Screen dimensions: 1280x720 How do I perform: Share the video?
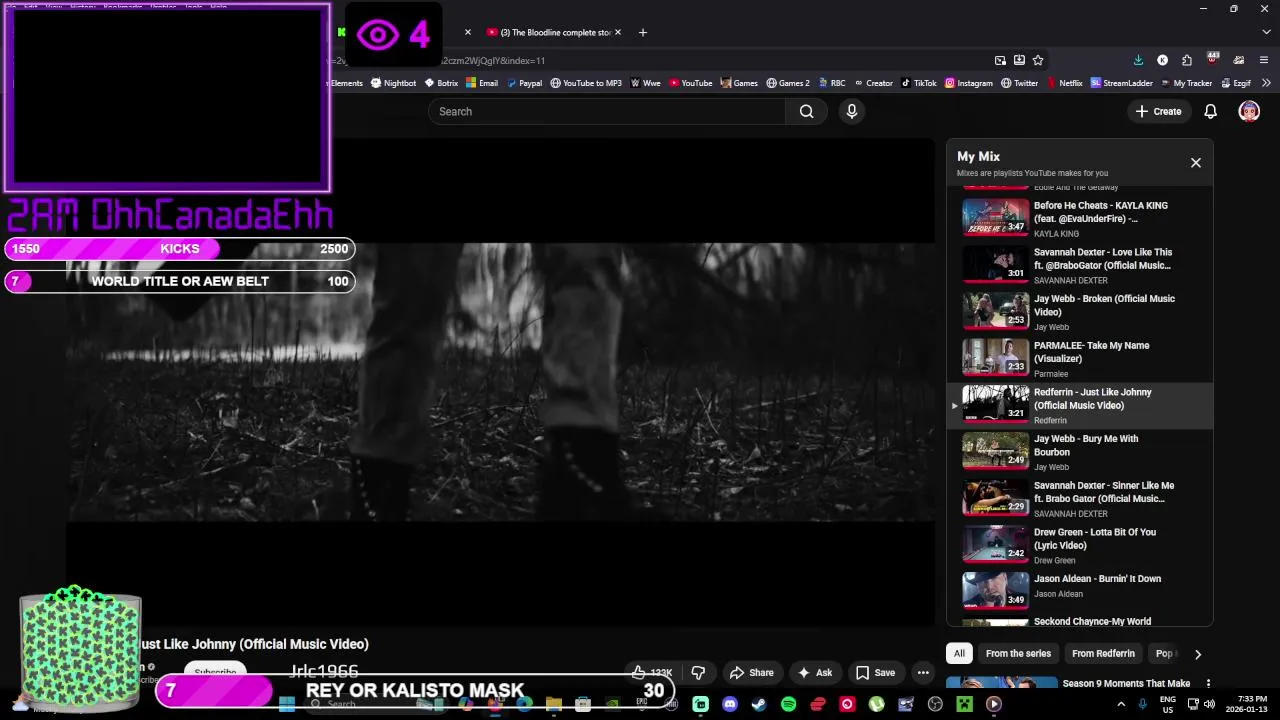pos(752,672)
